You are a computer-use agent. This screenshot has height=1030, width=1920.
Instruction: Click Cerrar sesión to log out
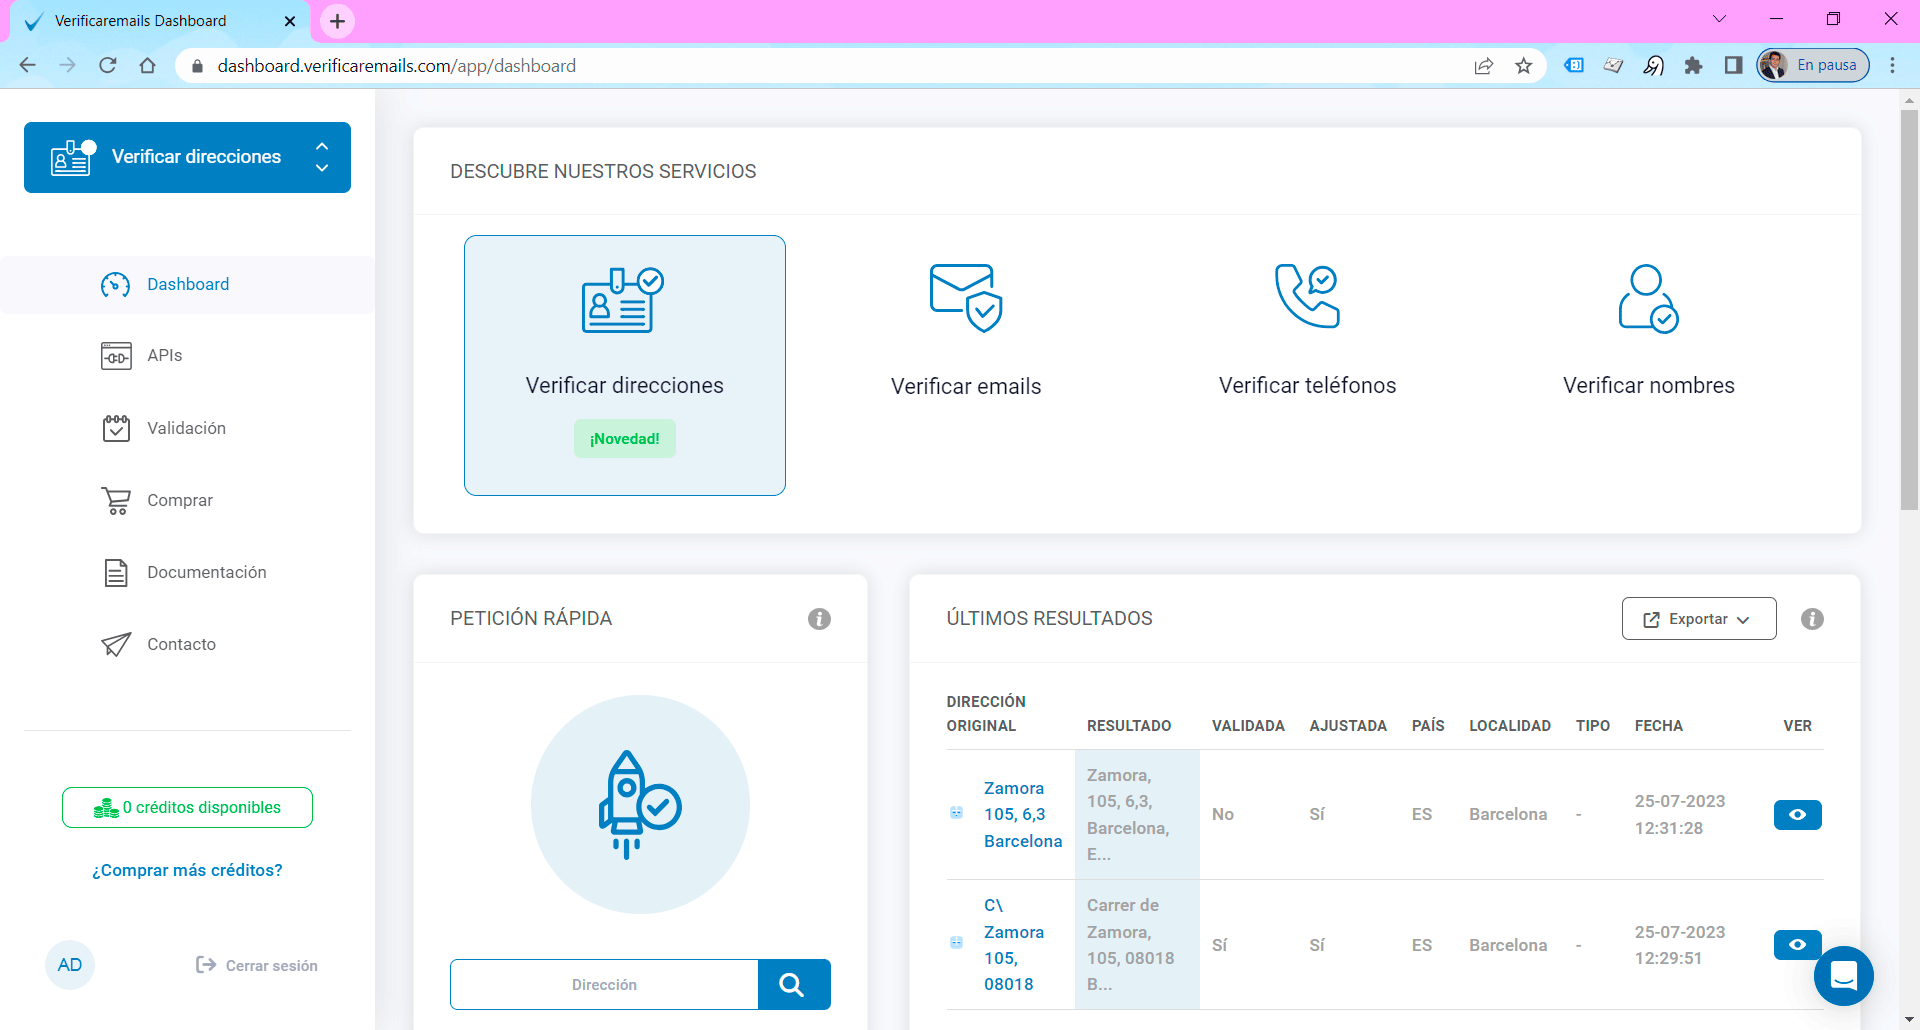(257, 965)
